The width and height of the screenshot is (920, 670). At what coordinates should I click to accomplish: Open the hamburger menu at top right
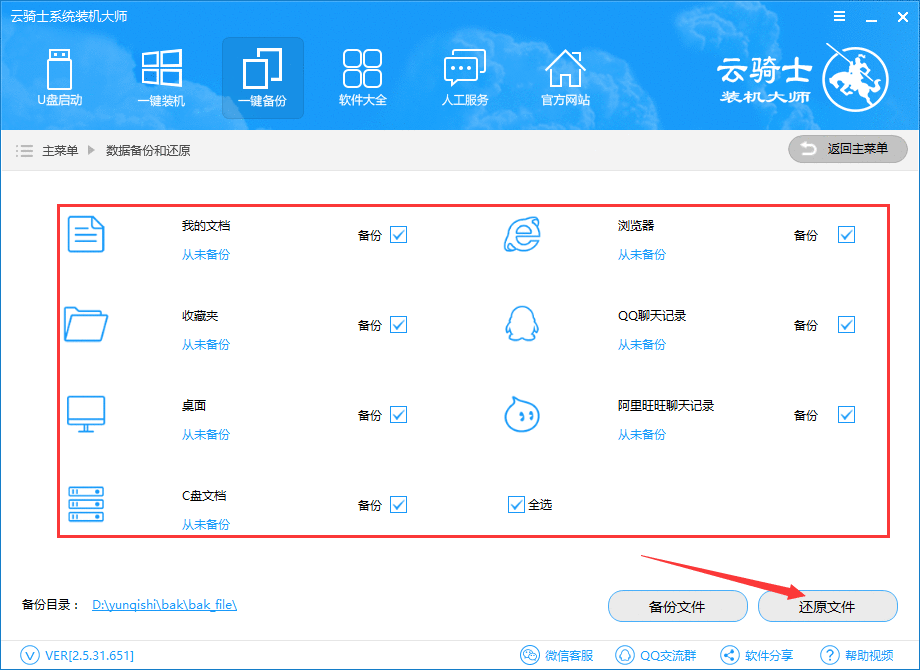(x=838, y=15)
